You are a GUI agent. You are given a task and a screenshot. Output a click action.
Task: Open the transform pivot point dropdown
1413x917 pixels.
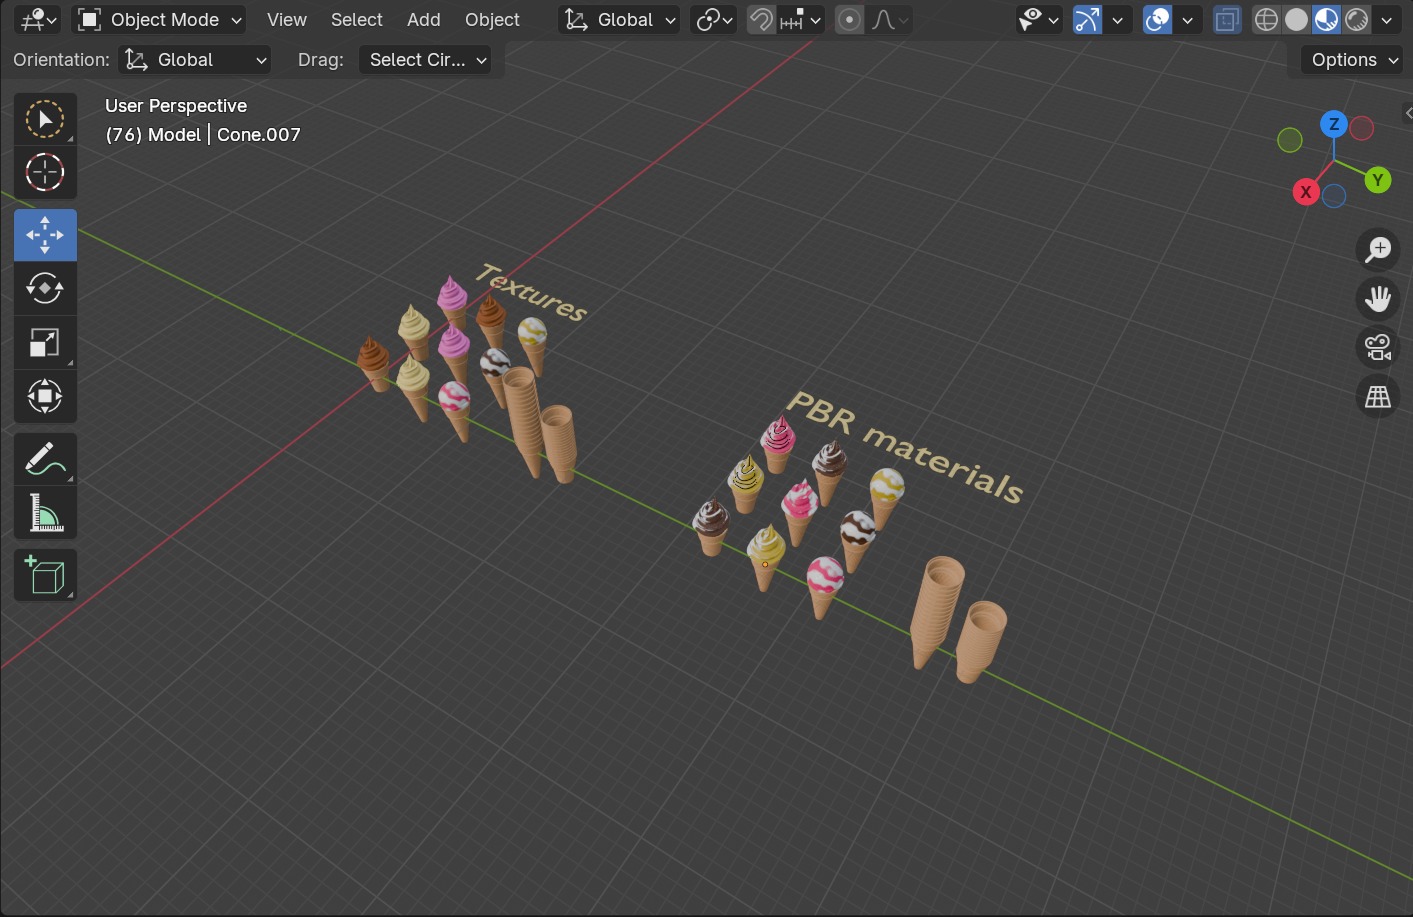point(714,20)
